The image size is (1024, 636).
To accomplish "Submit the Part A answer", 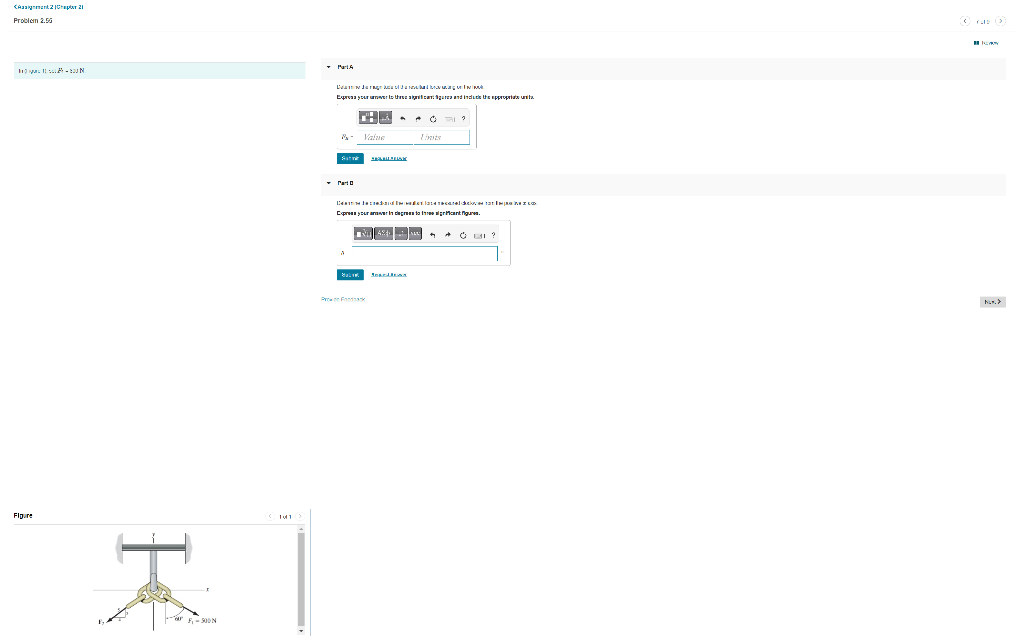I will coord(350,159).
